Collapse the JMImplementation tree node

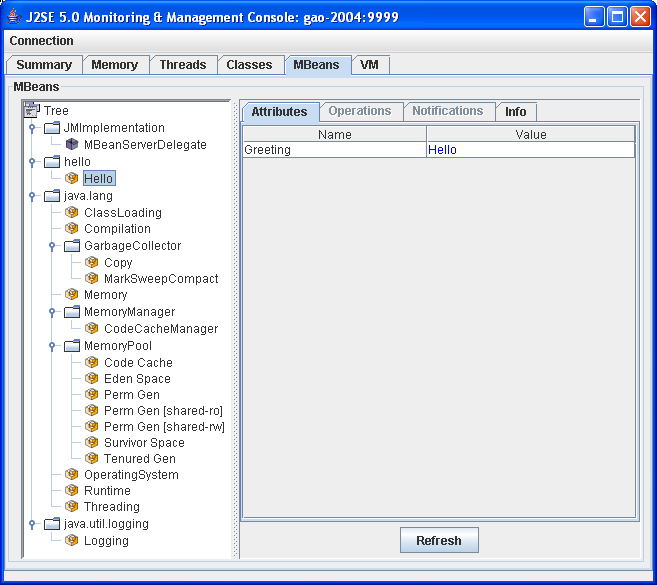pos(32,128)
